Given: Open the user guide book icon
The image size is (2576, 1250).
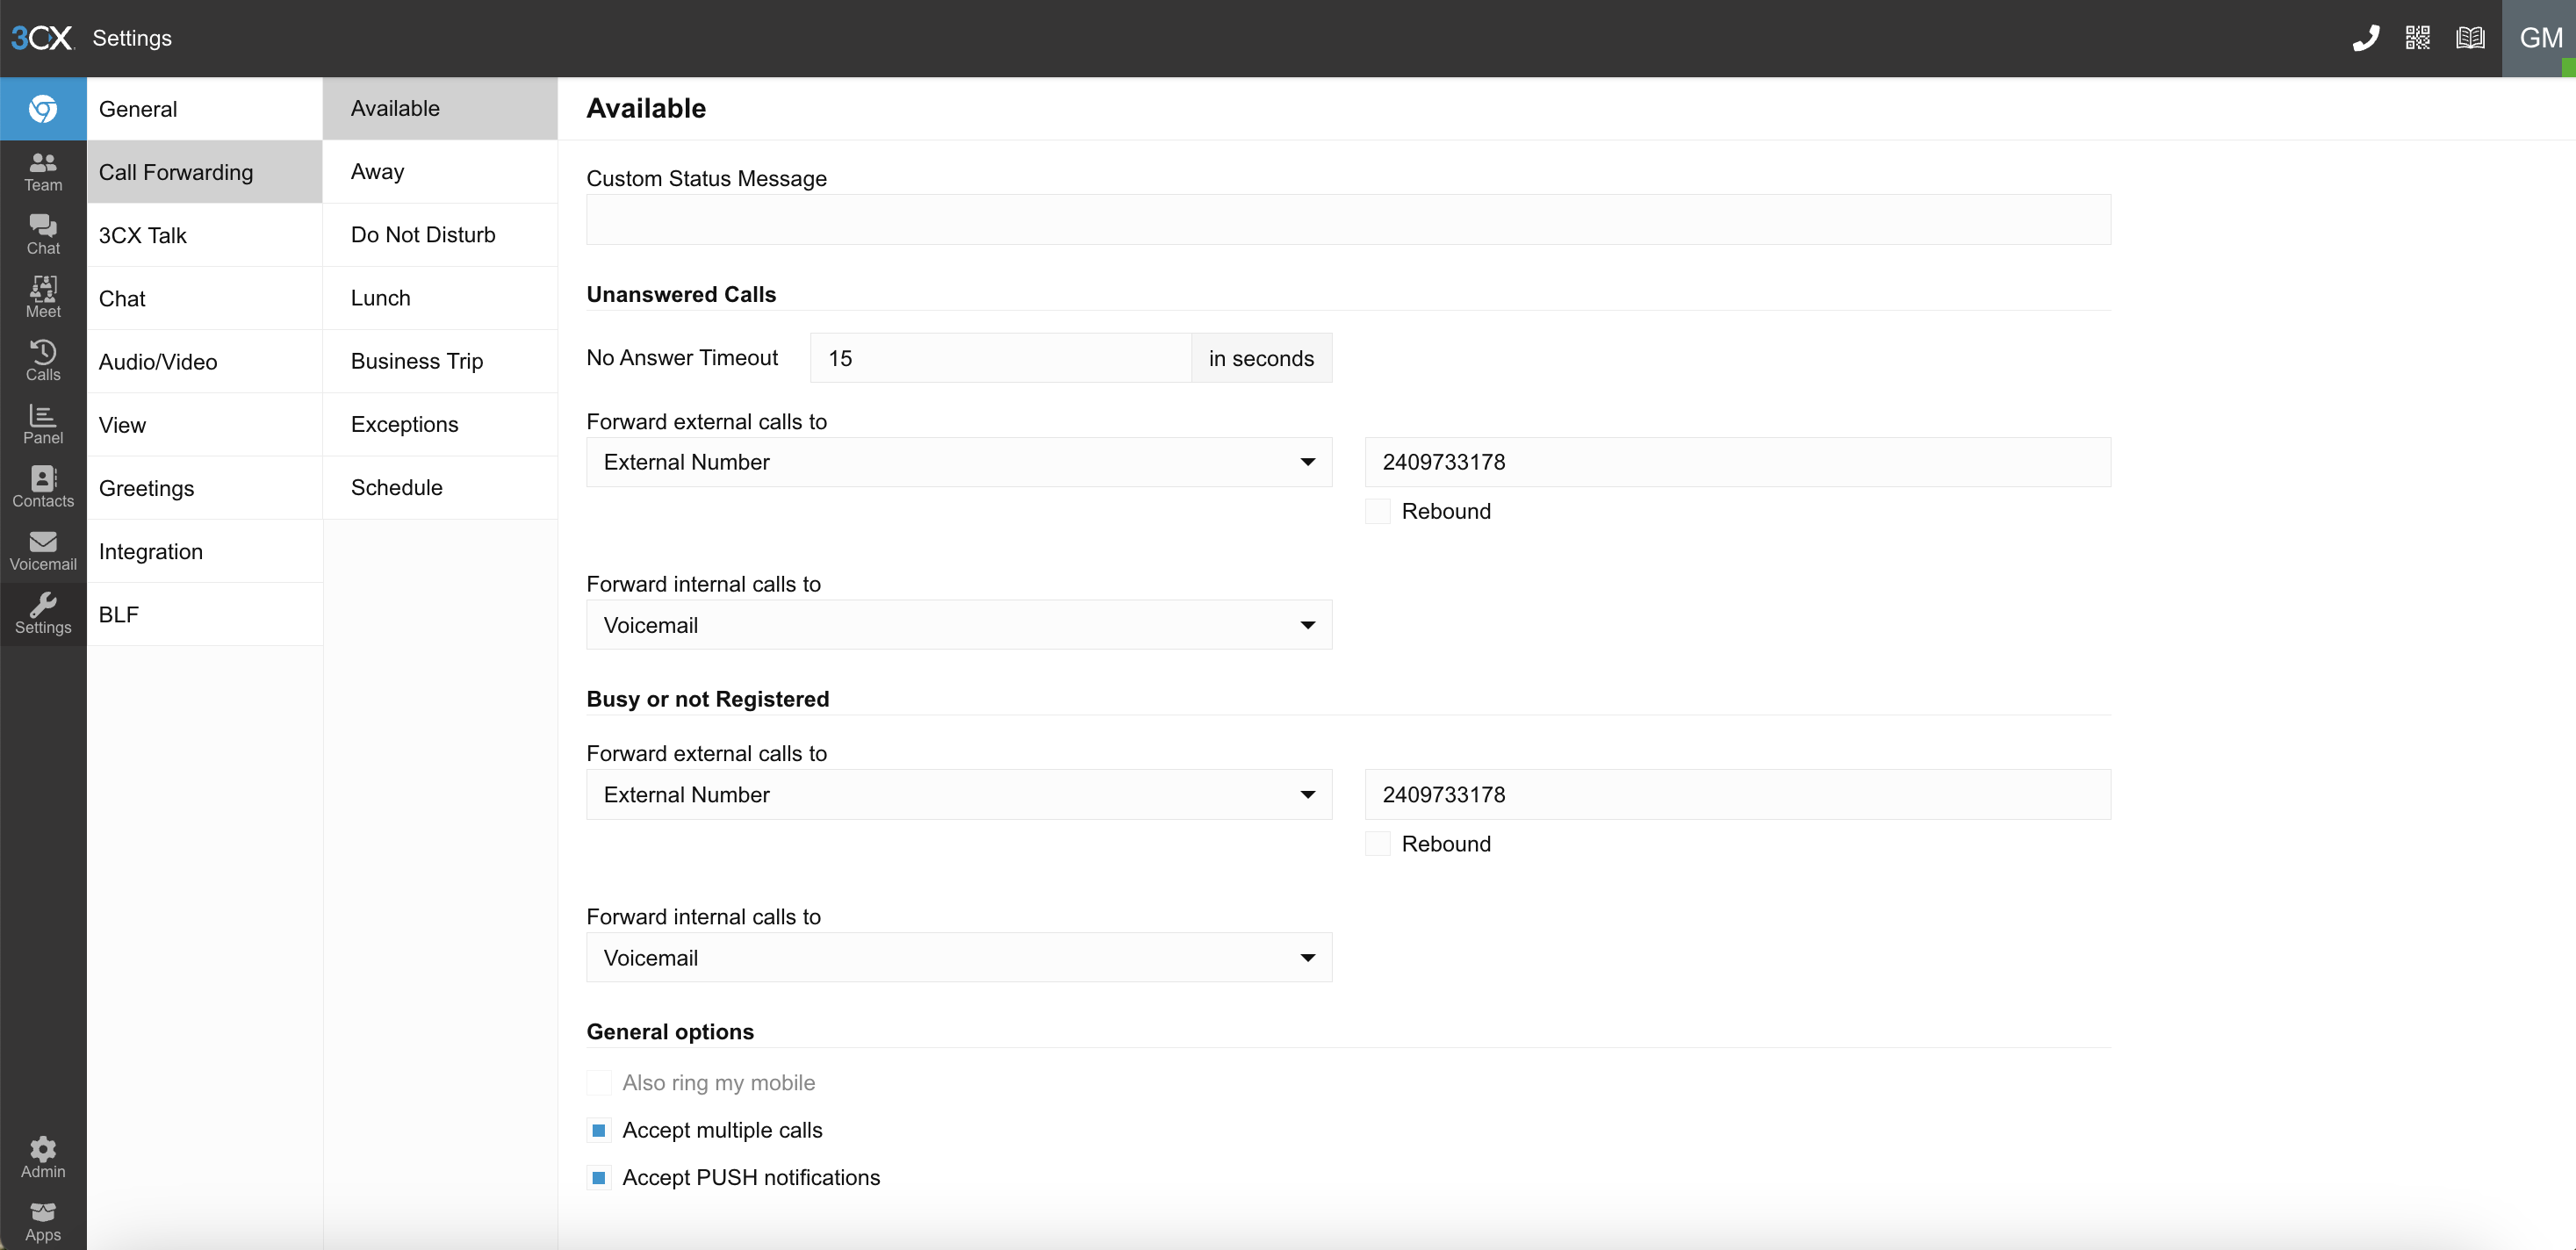Looking at the screenshot, I should [2470, 38].
